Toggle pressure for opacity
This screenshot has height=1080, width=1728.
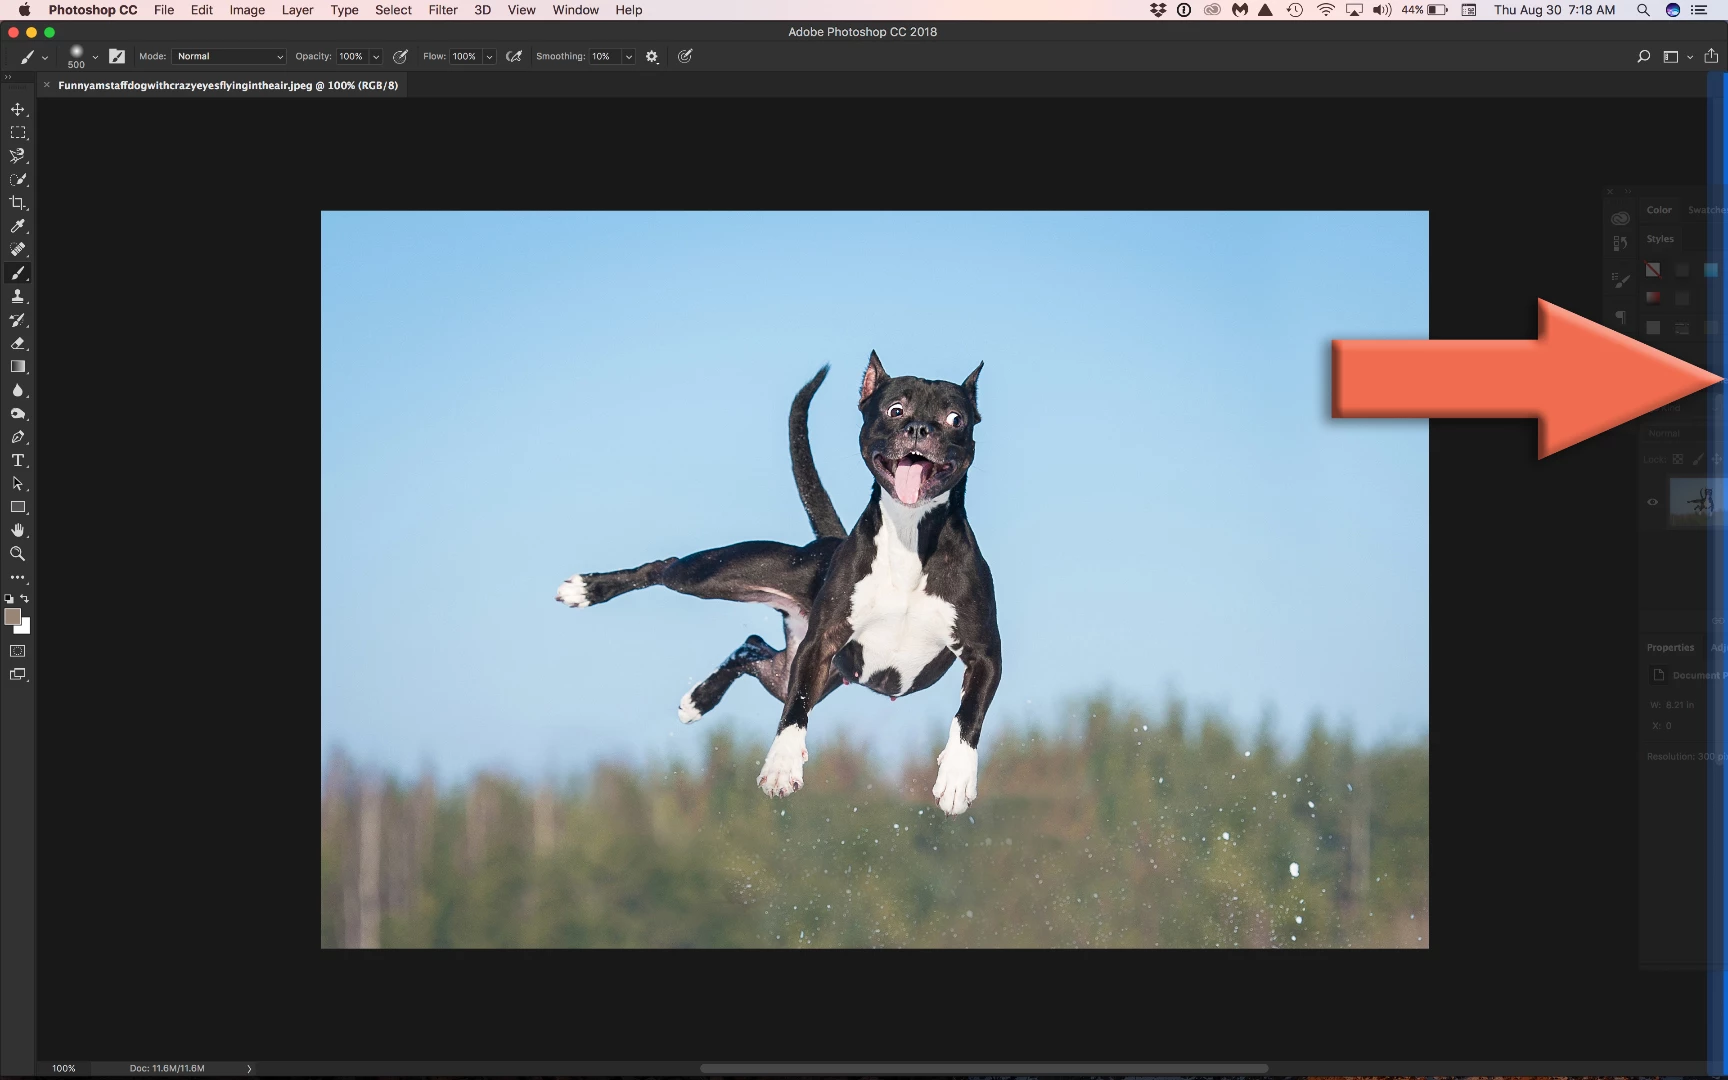point(400,57)
